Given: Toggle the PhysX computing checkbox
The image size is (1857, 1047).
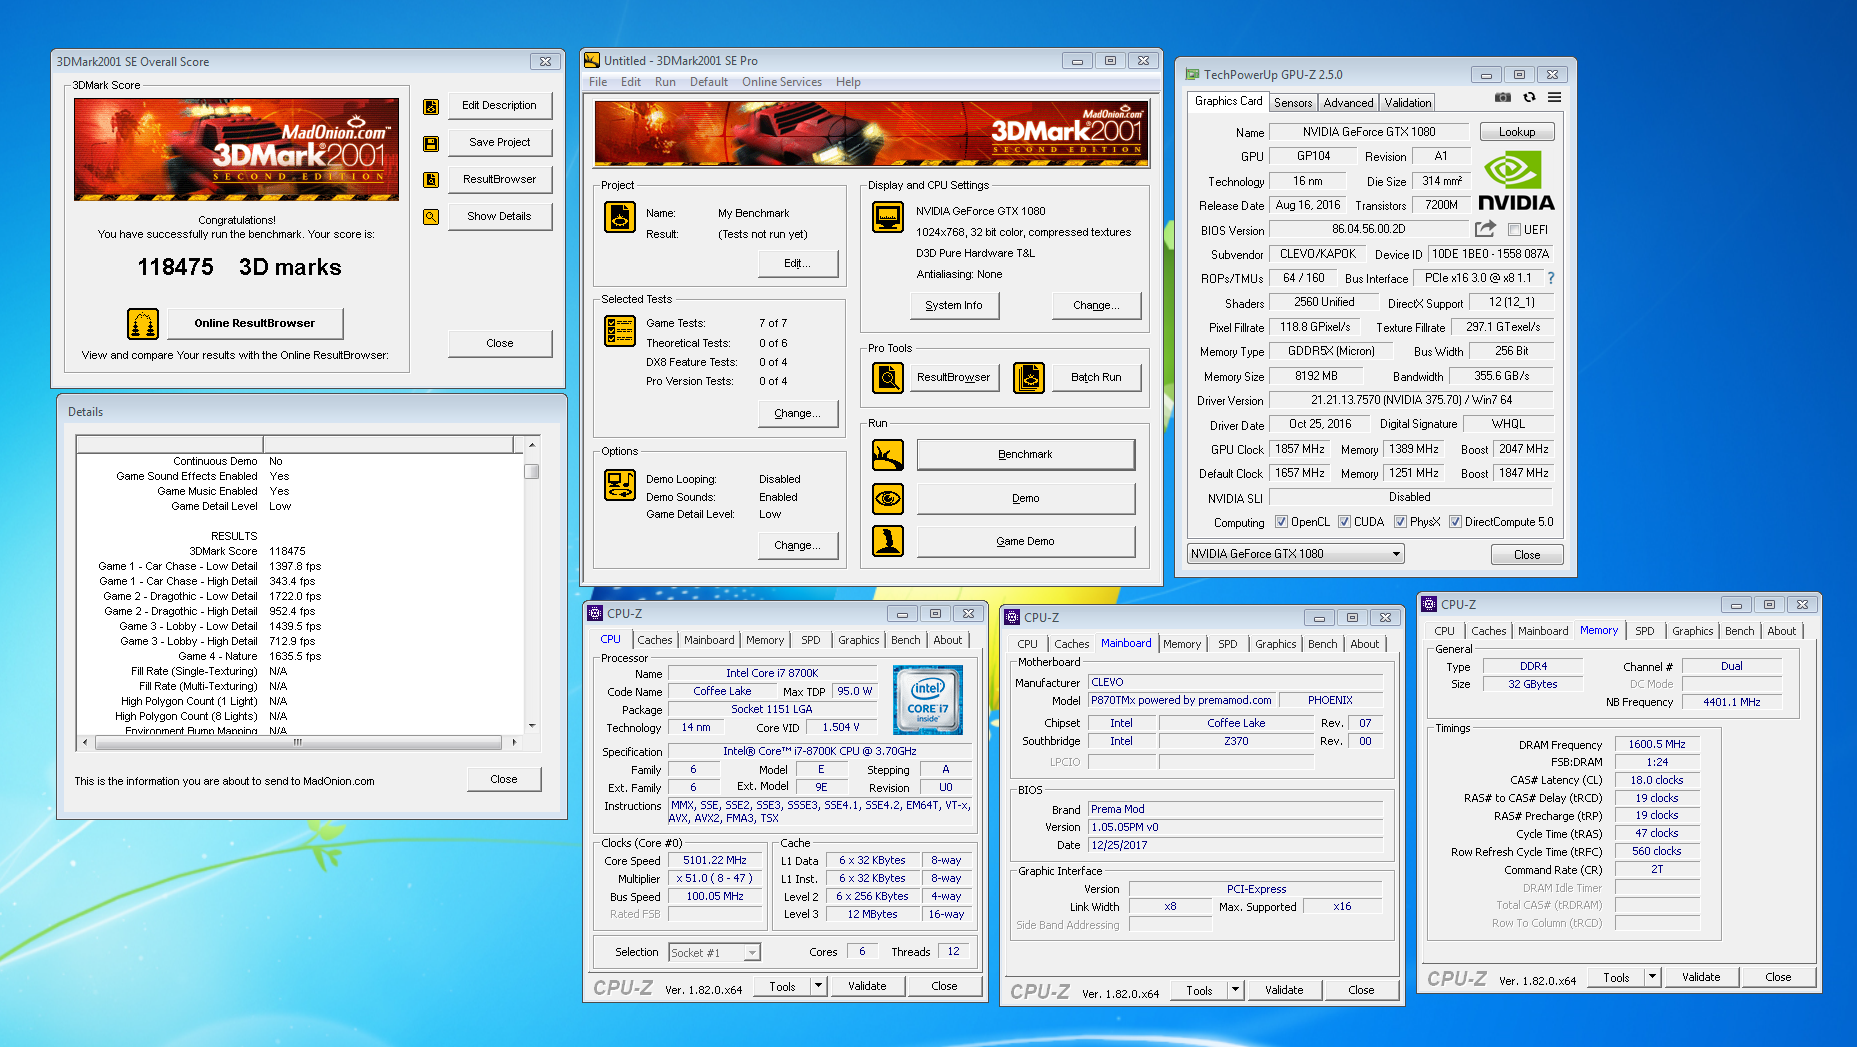Looking at the screenshot, I should tap(1400, 522).
